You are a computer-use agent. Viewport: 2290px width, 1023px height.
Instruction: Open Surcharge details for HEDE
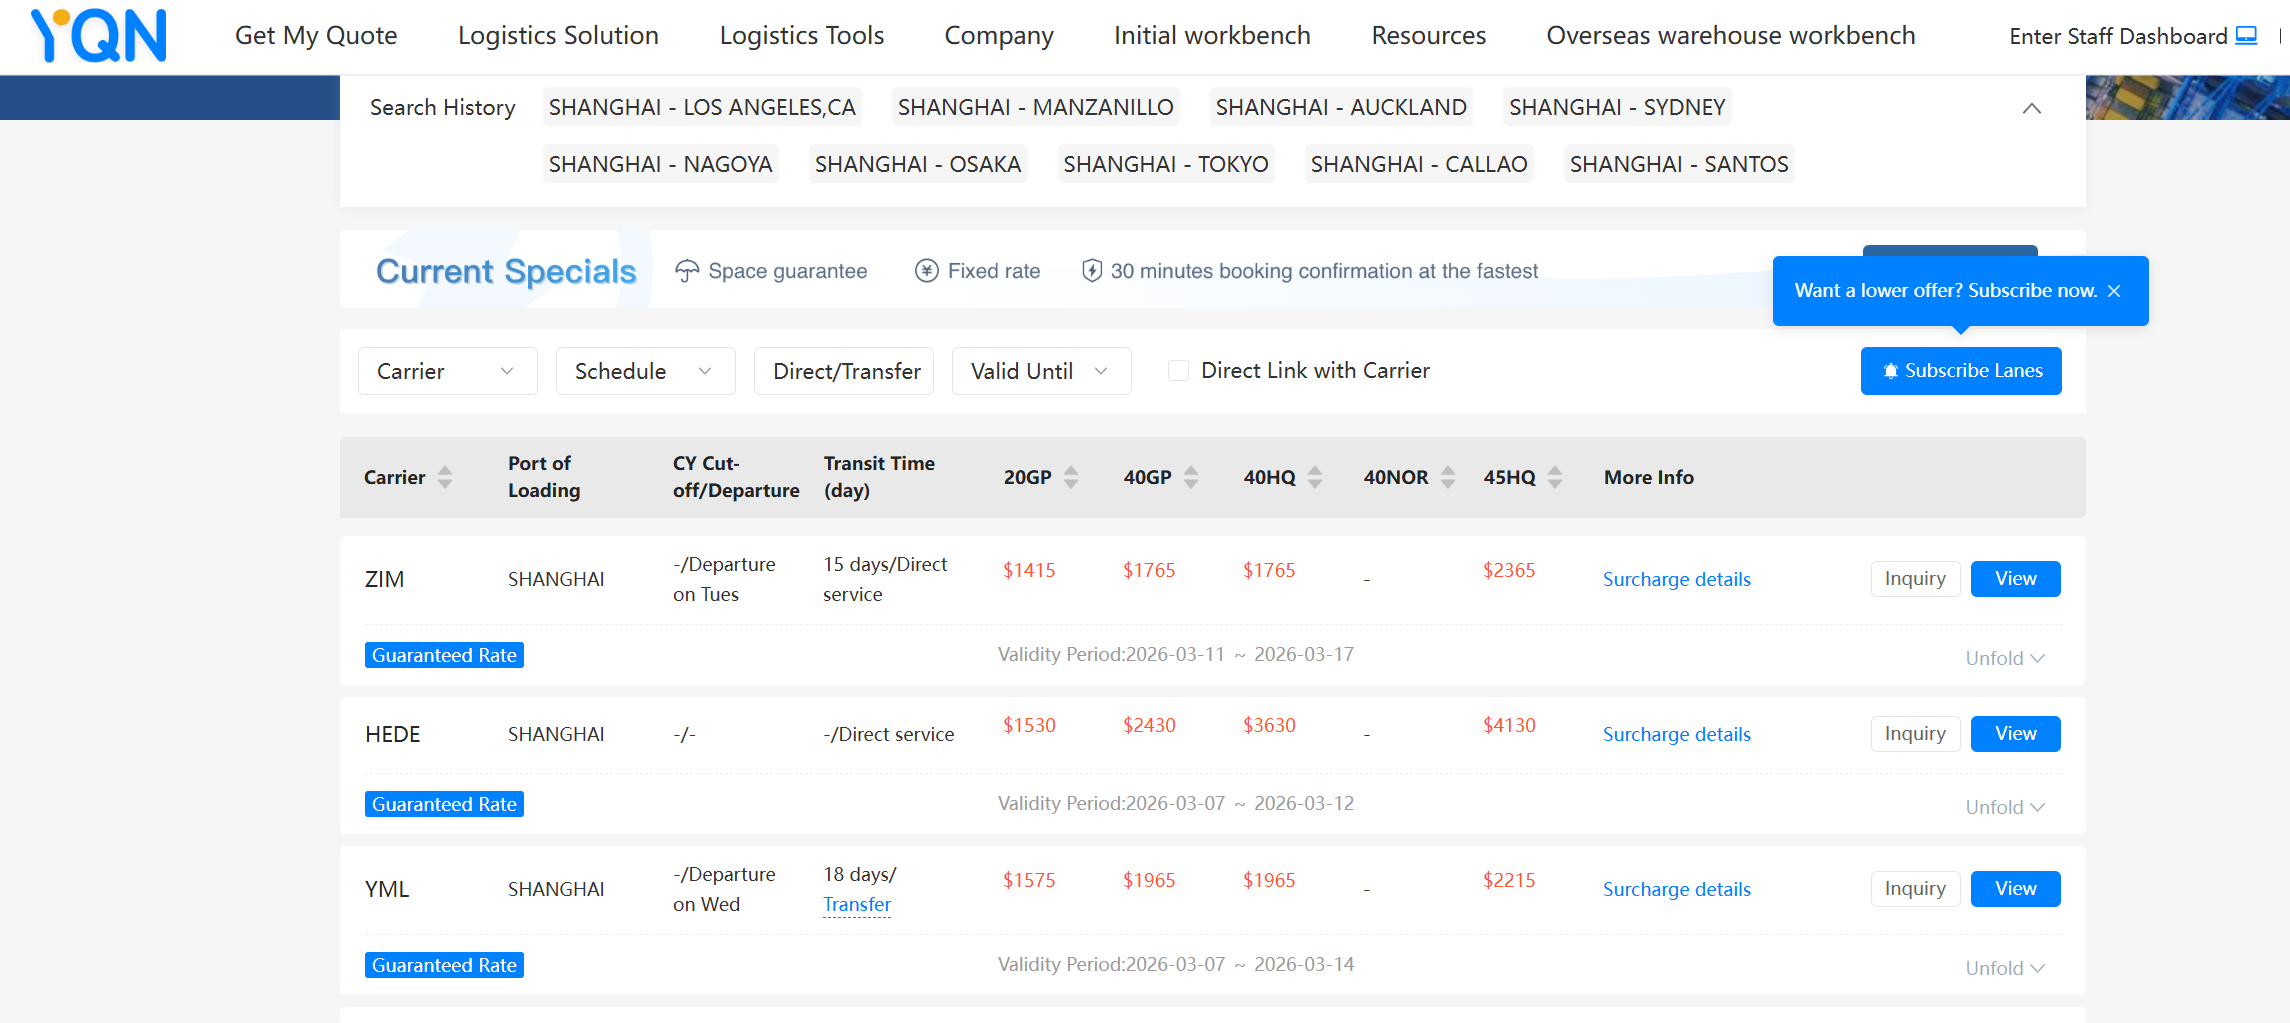tap(1676, 734)
